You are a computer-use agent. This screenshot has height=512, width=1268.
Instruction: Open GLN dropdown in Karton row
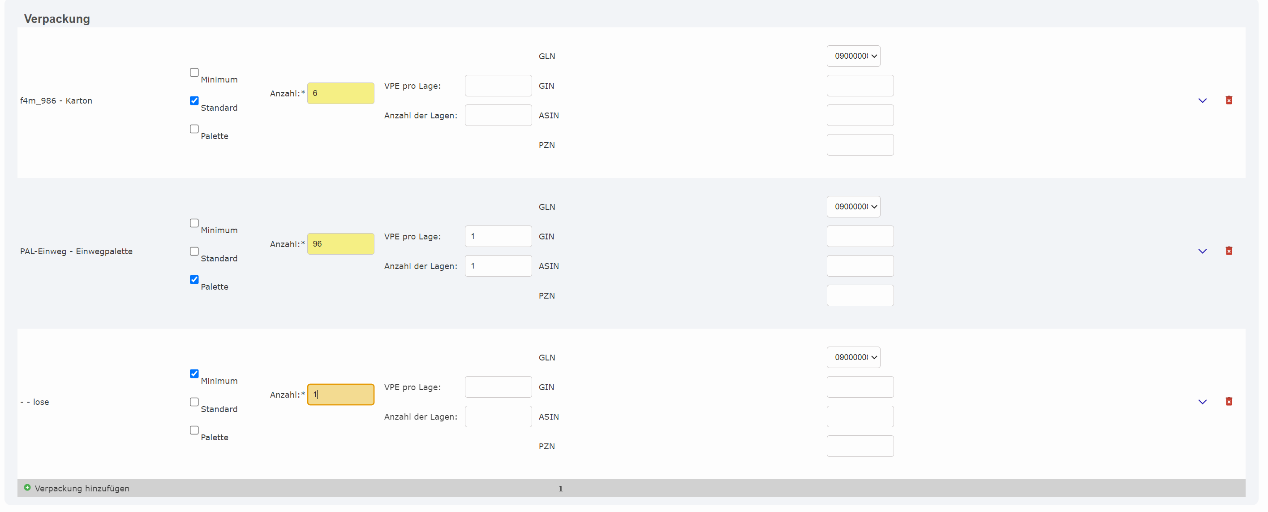(853, 56)
